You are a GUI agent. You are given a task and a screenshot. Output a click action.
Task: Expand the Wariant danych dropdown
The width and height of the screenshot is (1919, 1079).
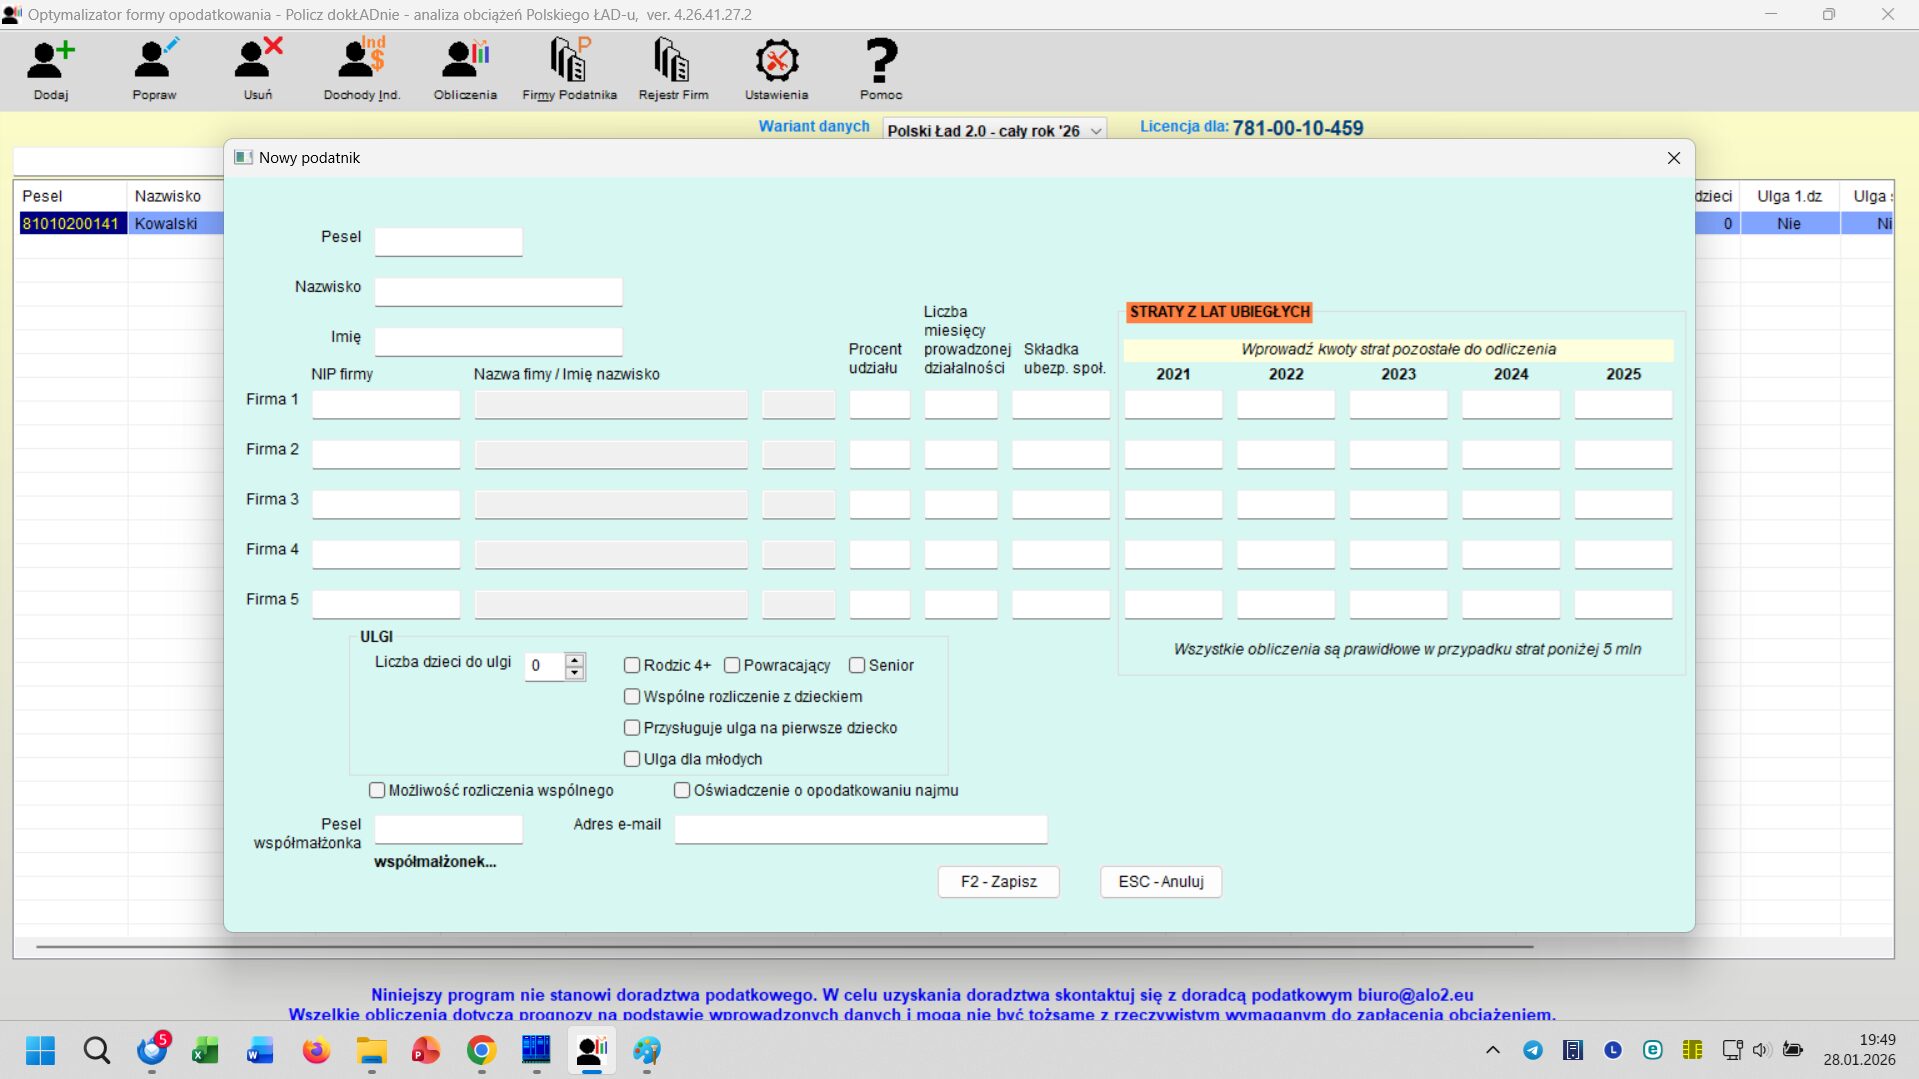[1096, 131]
